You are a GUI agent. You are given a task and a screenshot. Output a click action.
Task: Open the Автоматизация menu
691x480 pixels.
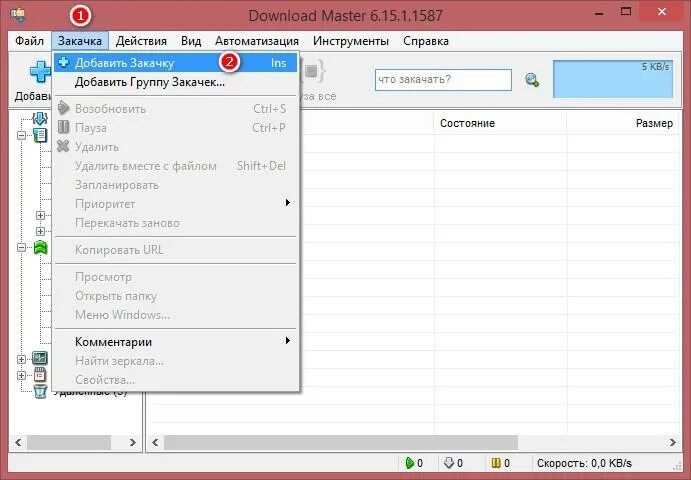coord(257,41)
